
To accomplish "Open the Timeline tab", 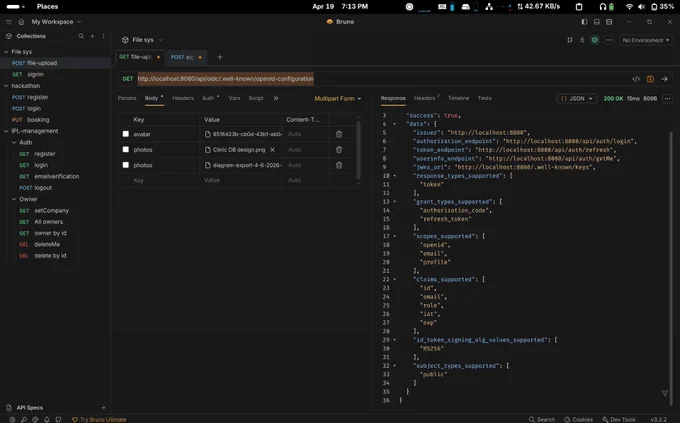I will coord(458,98).
